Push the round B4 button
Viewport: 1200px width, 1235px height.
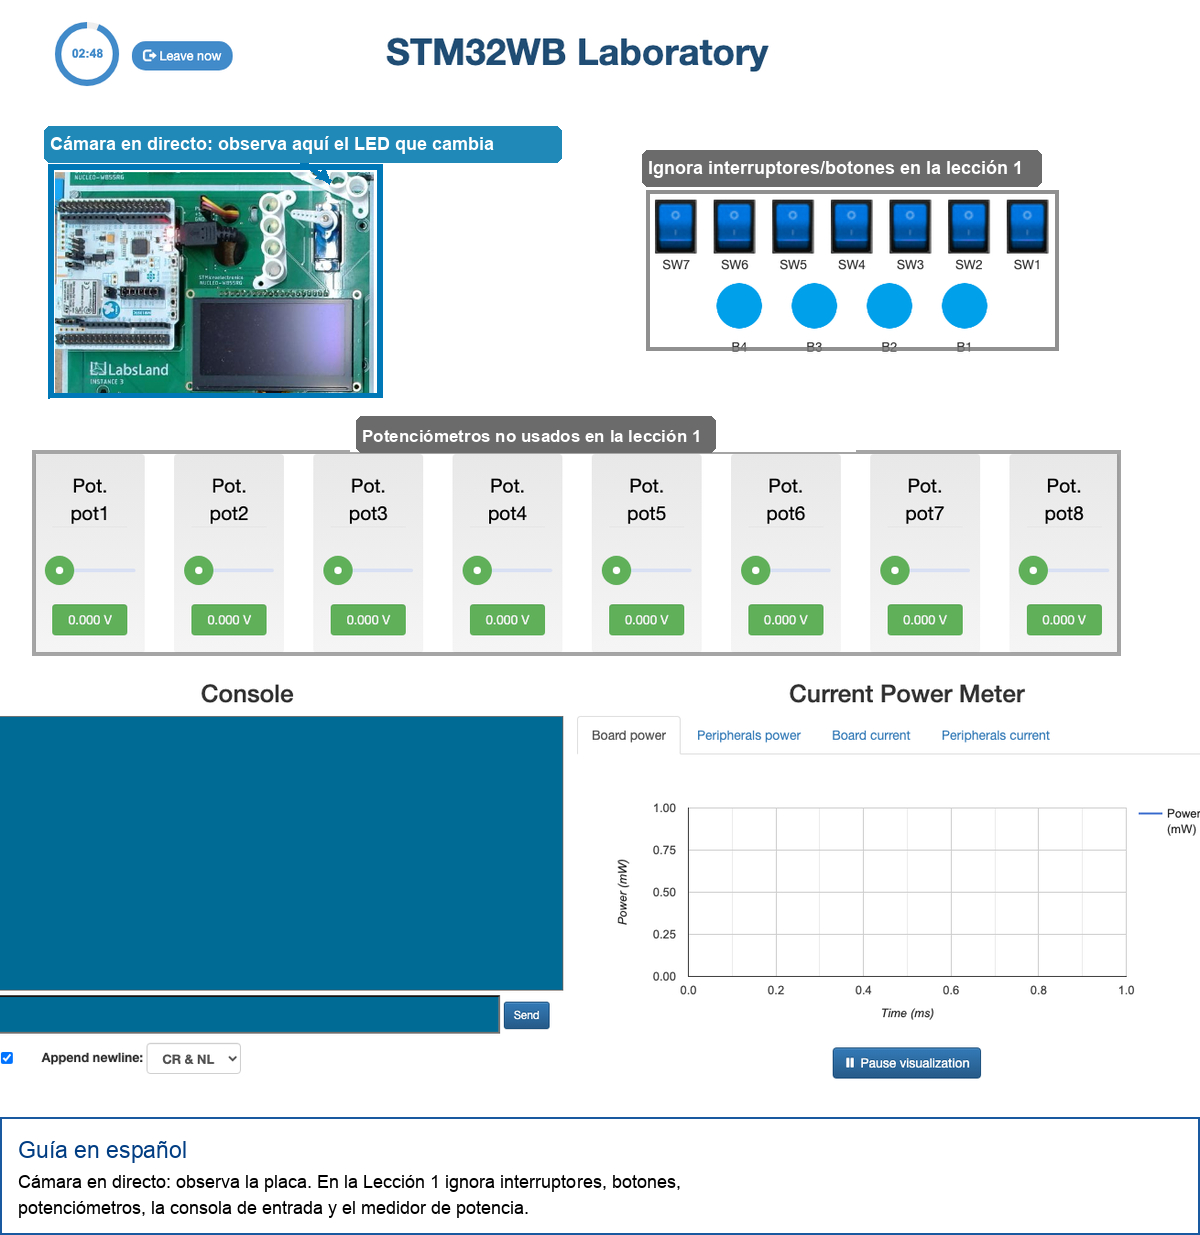pyautogui.click(x=739, y=306)
